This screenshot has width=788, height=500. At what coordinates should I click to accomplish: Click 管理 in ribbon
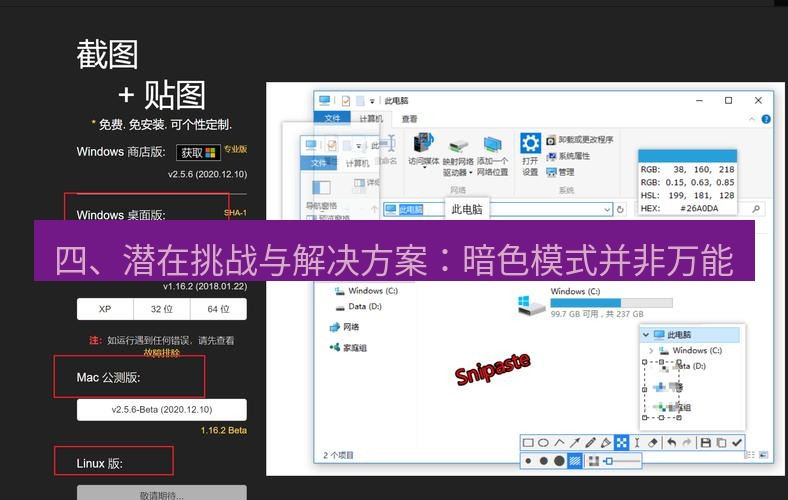coord(560,172)
